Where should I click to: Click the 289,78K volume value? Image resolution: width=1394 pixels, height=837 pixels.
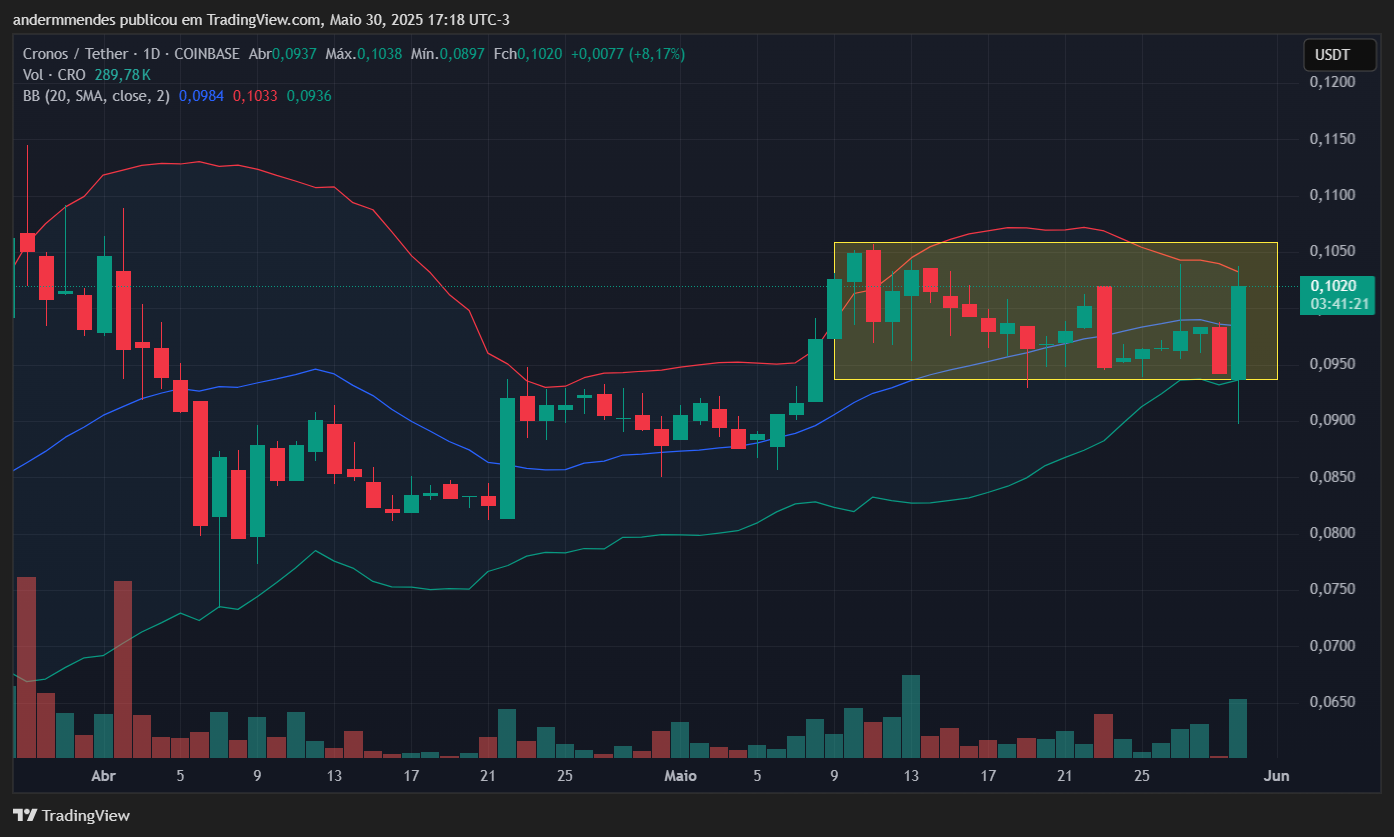[x=120, y=75]
